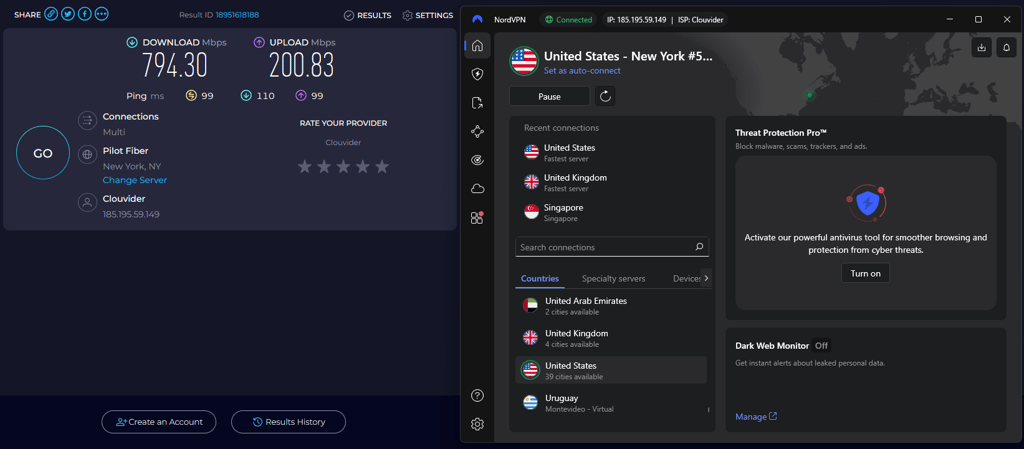The image size is (1024, 449).
Task: Share result via link icon in Speedtest
Action: pos(51,14)
